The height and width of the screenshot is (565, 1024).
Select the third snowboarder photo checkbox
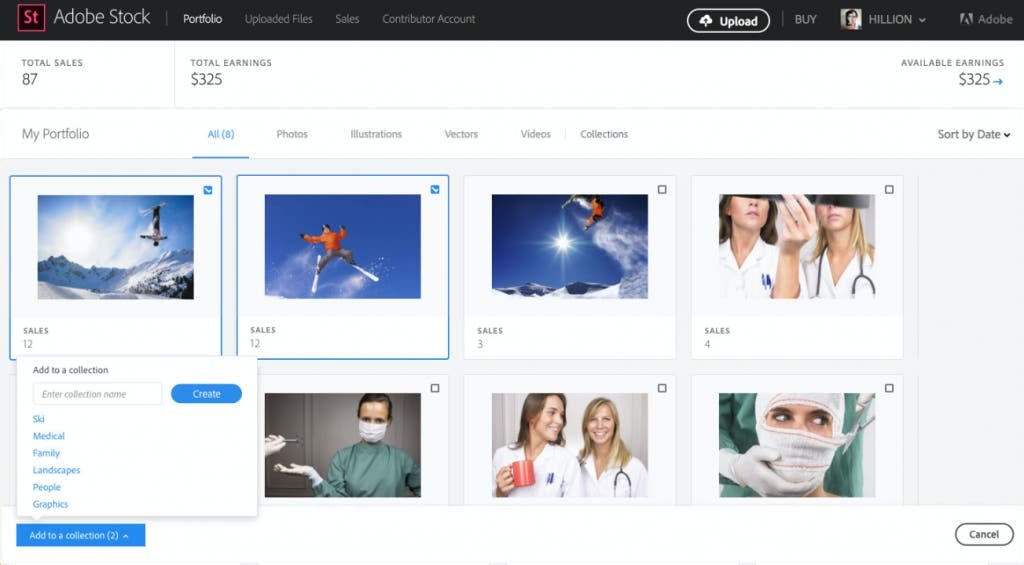[662, 190]
